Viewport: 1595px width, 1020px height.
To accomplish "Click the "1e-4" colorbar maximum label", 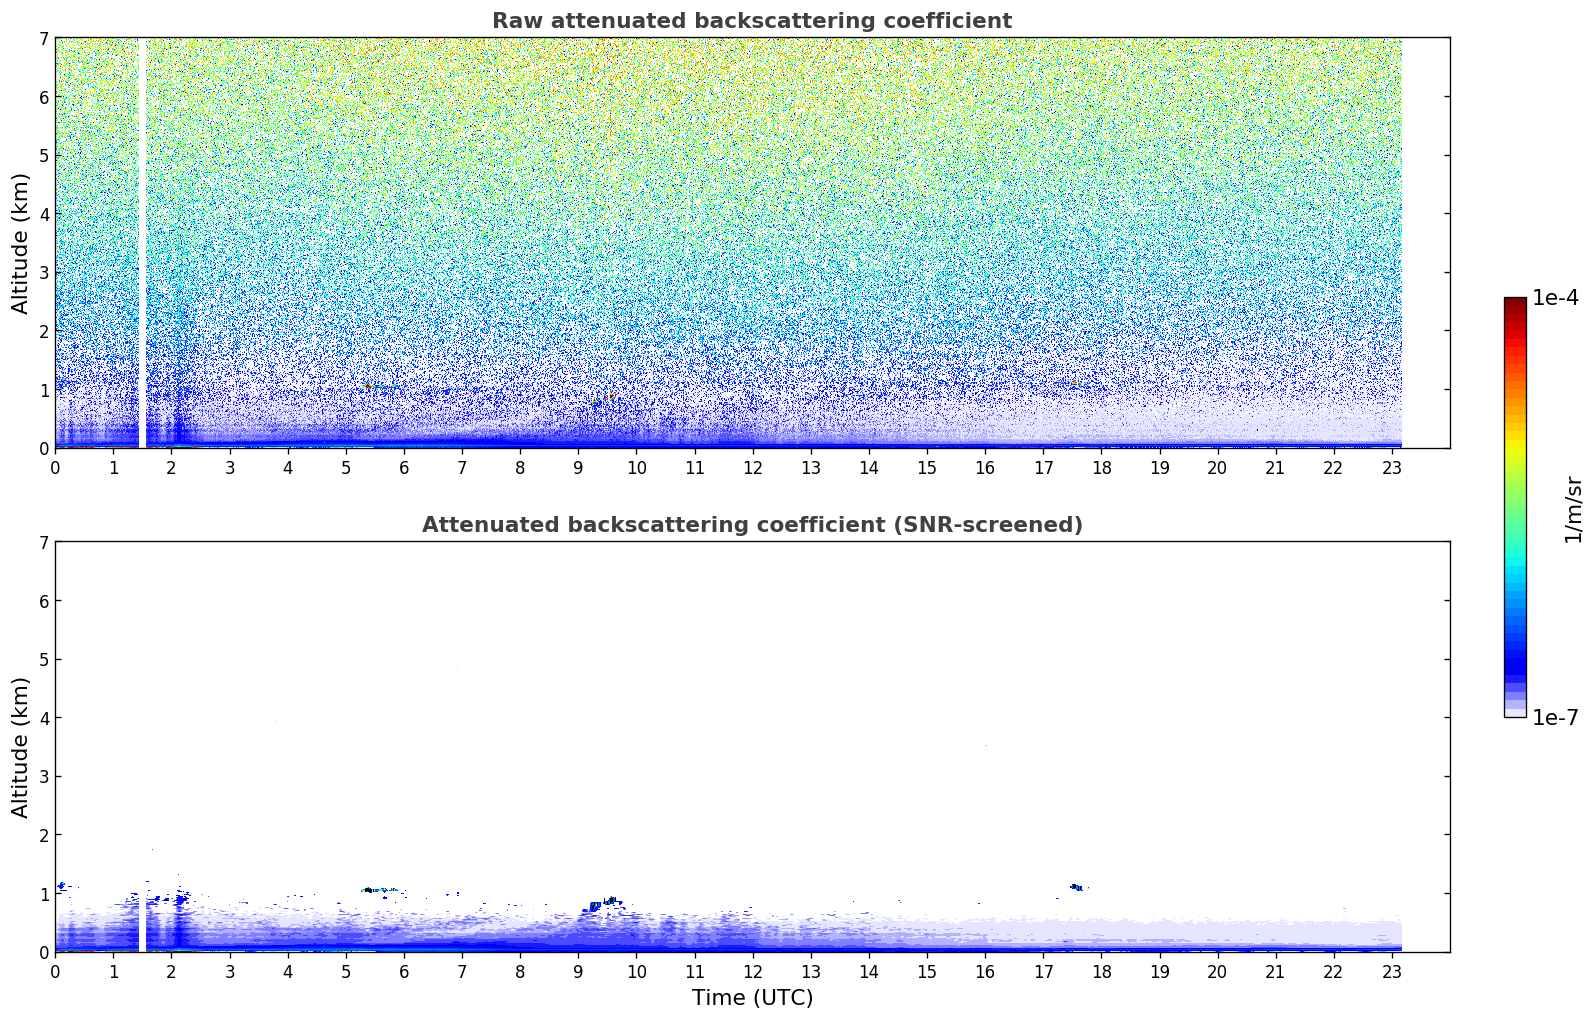I will click(x=1556, y=298).
